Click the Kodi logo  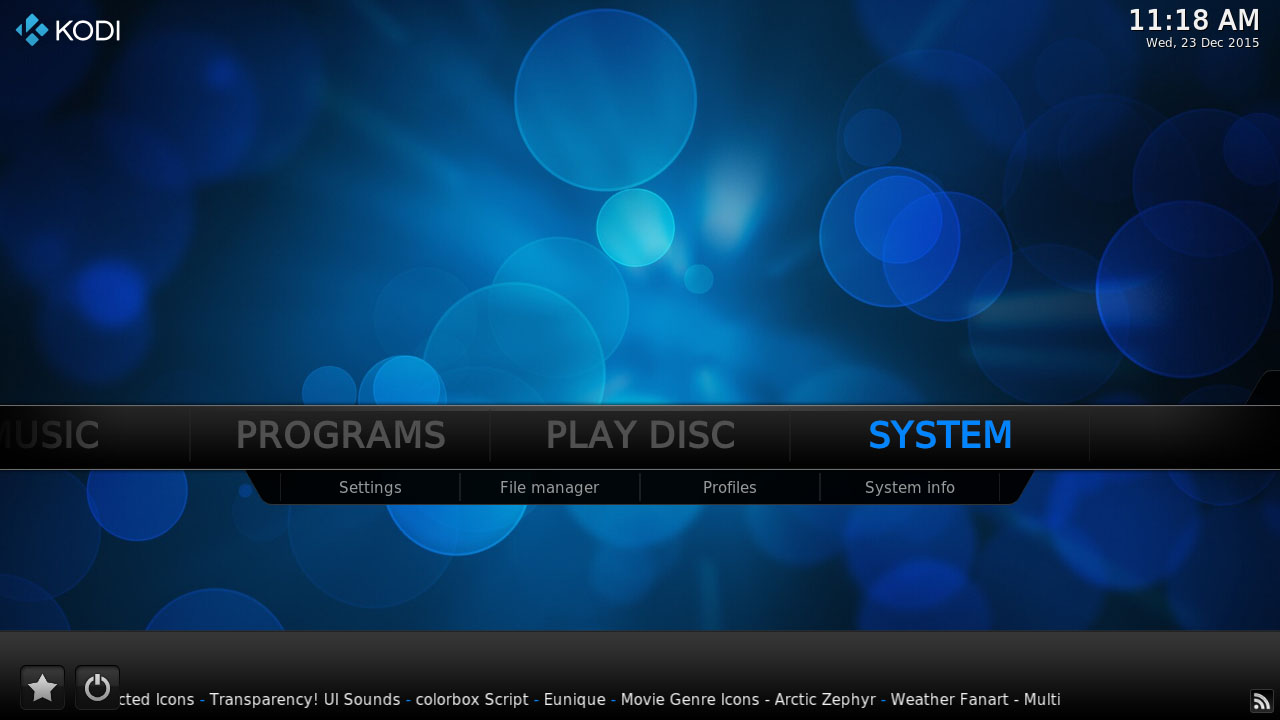click(x=68, y=30)
